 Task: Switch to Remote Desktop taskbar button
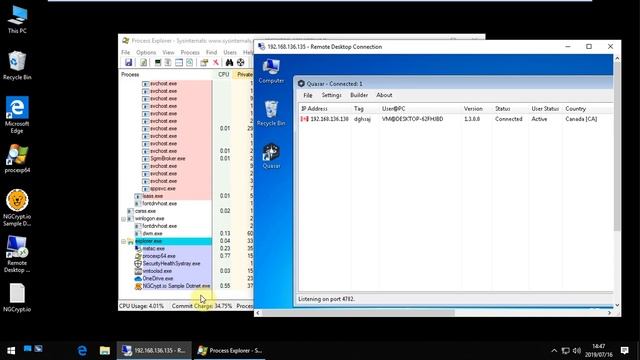point(154,351)
